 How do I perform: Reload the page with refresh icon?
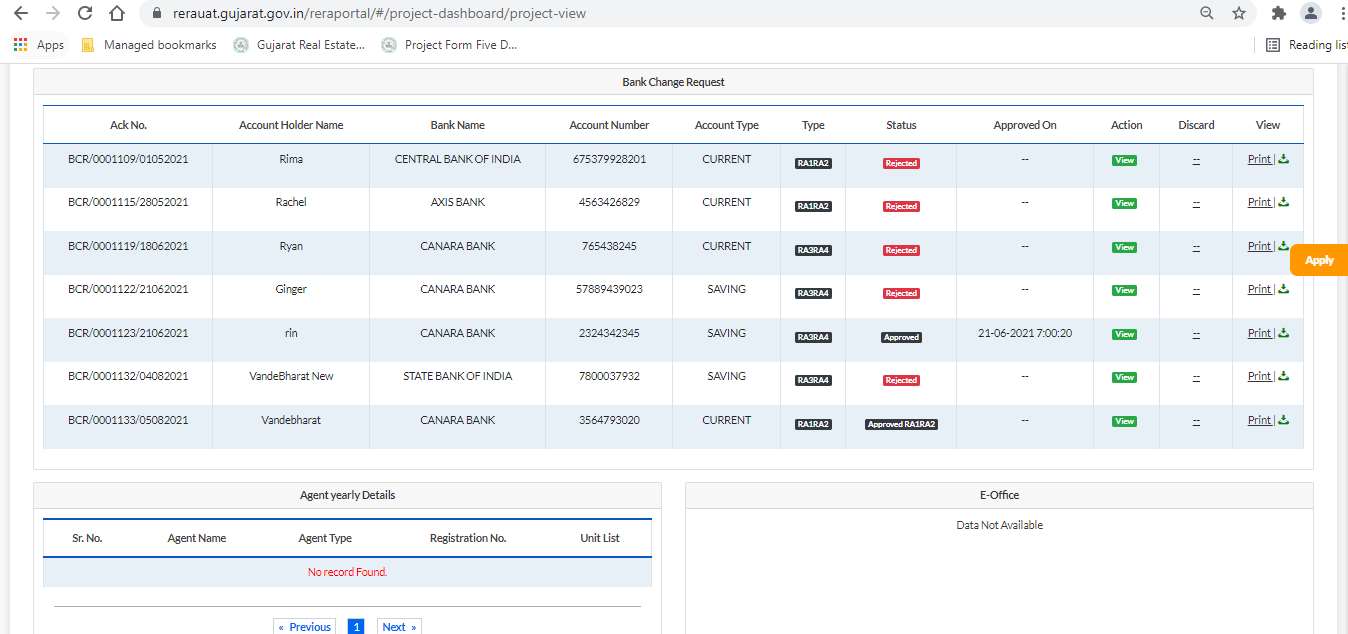pyautogui.click(x=85, y=13)
